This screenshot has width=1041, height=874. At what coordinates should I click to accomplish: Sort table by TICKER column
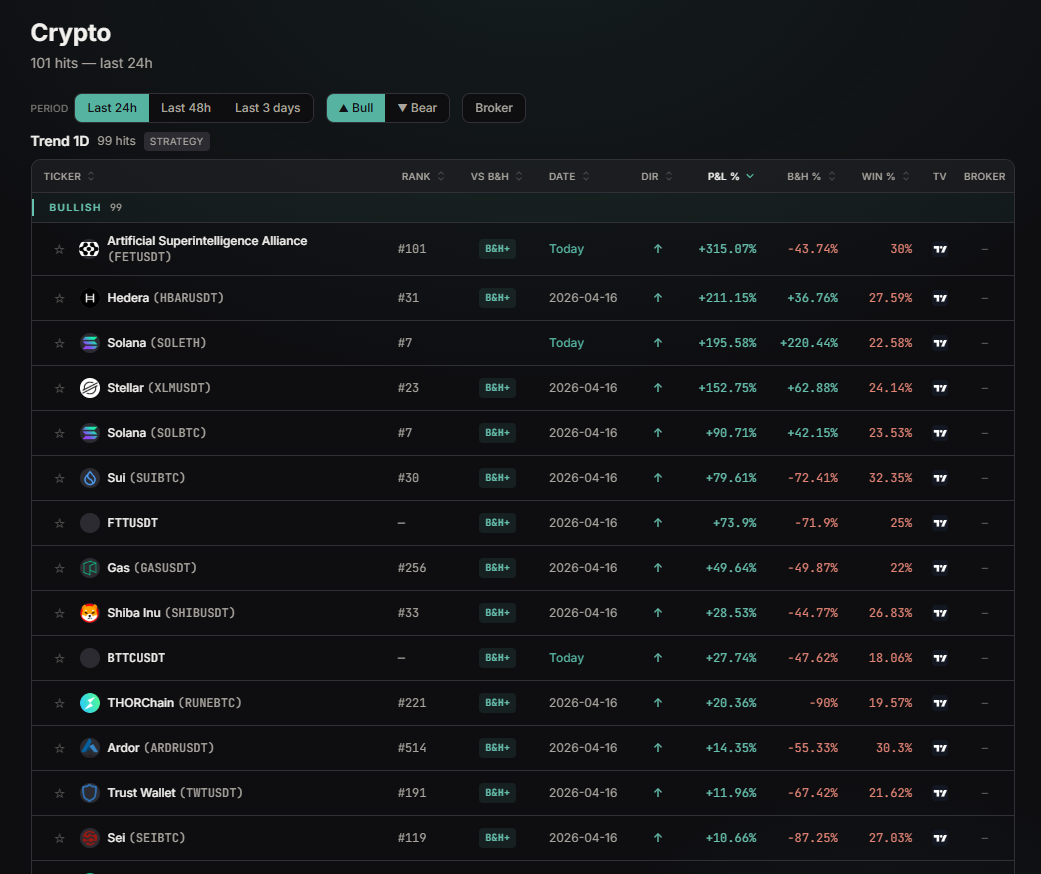[x=69, y=176]
